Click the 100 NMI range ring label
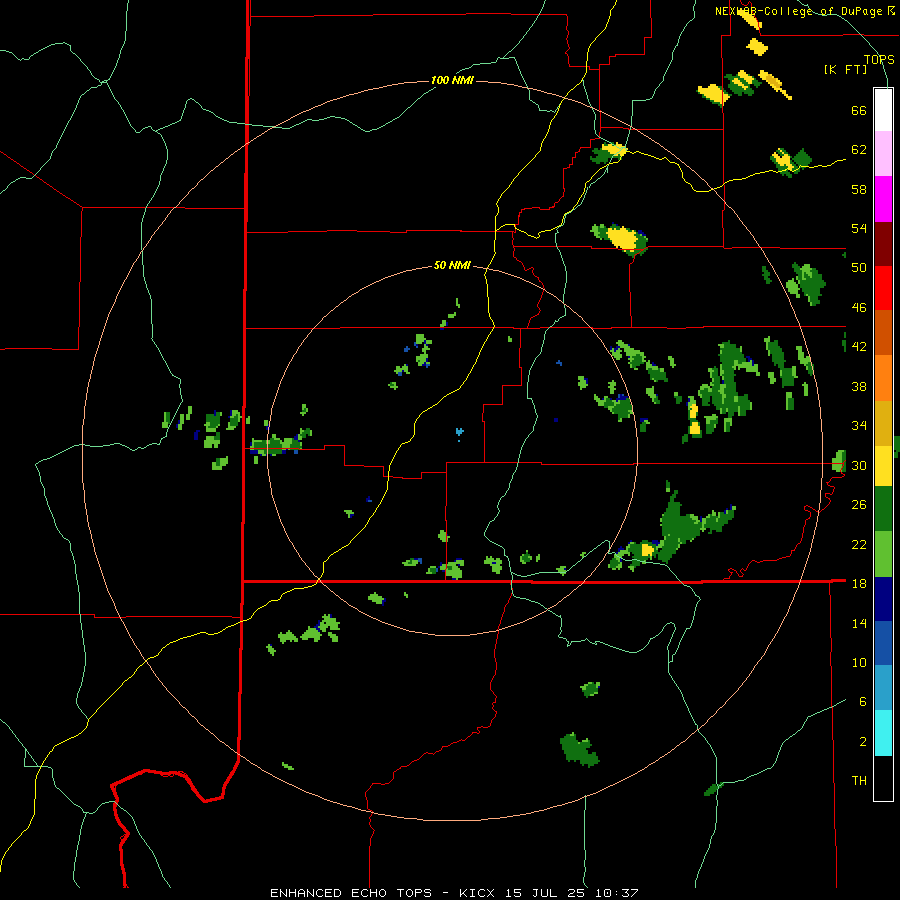This screenshot has height=900, width=900. click(452, 80)
